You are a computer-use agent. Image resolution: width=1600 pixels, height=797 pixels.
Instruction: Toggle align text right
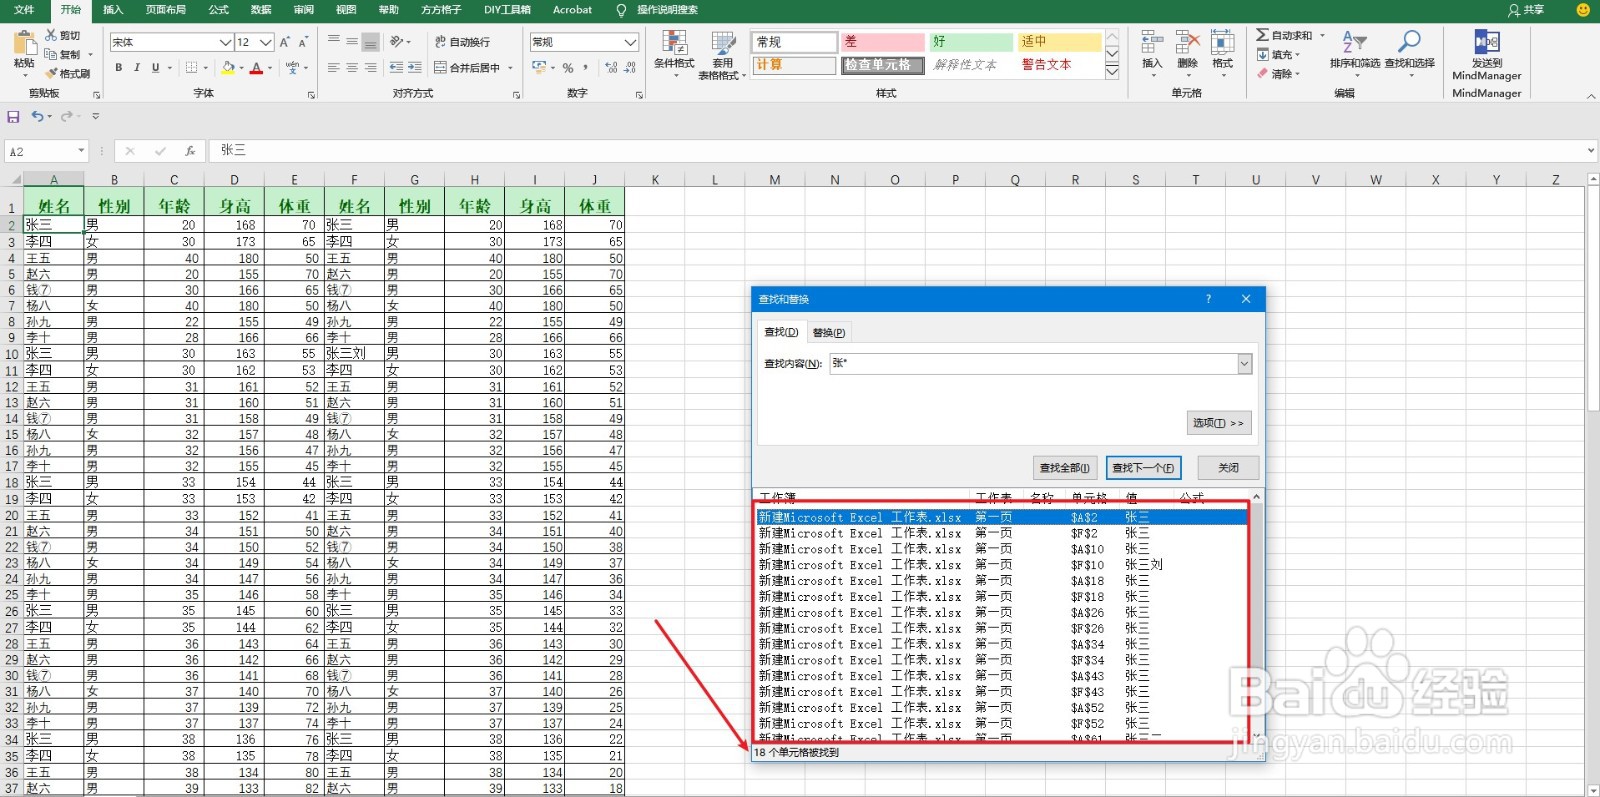click(370, 68)
